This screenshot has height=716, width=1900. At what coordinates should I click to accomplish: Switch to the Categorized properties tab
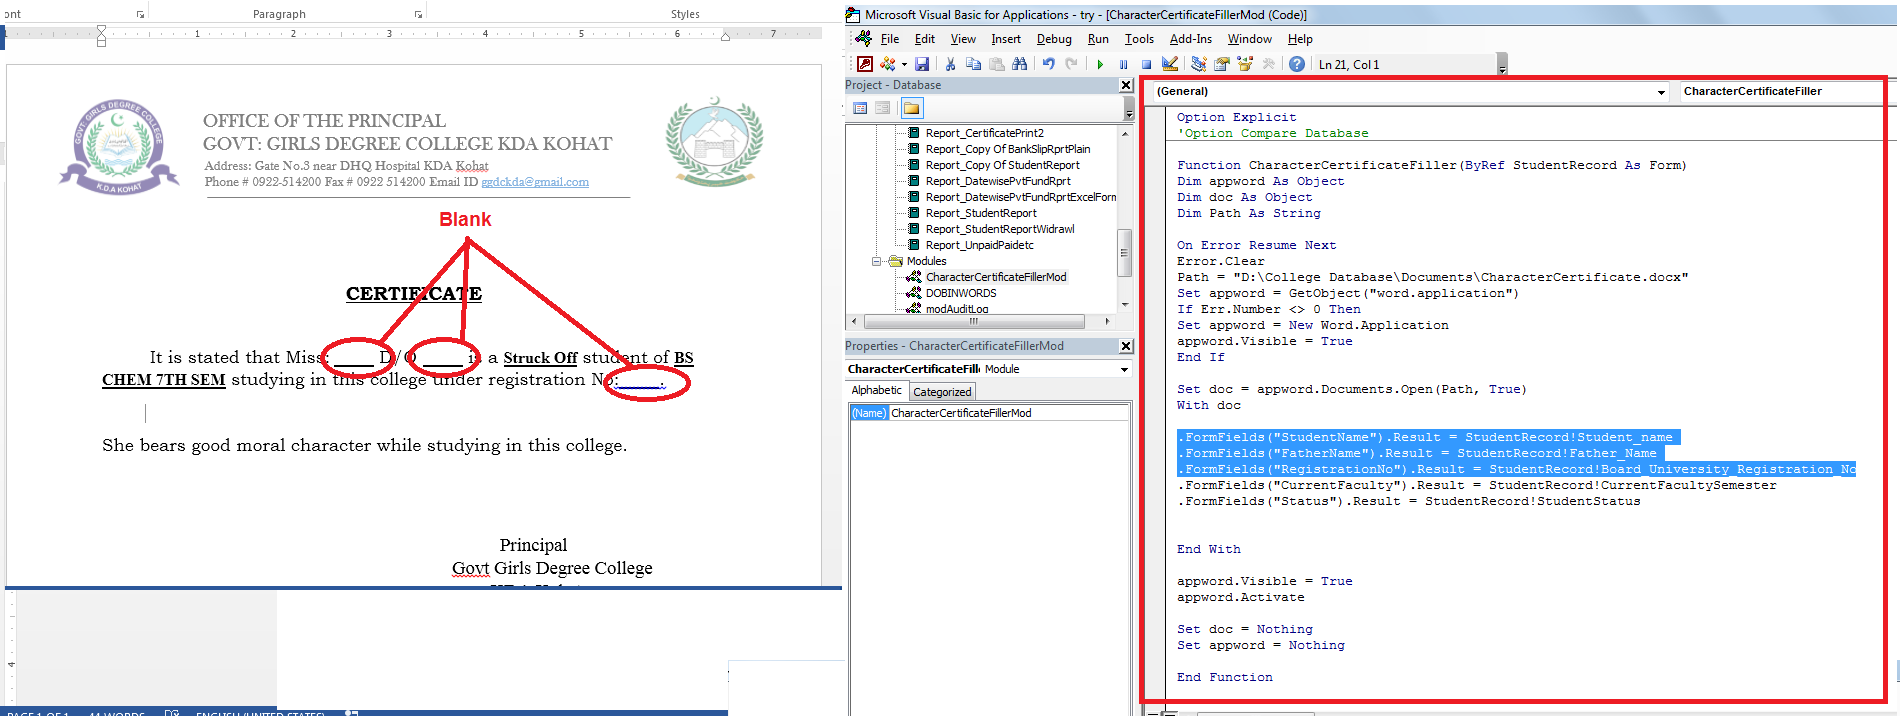pyautogui.click(x=941, y=392)
